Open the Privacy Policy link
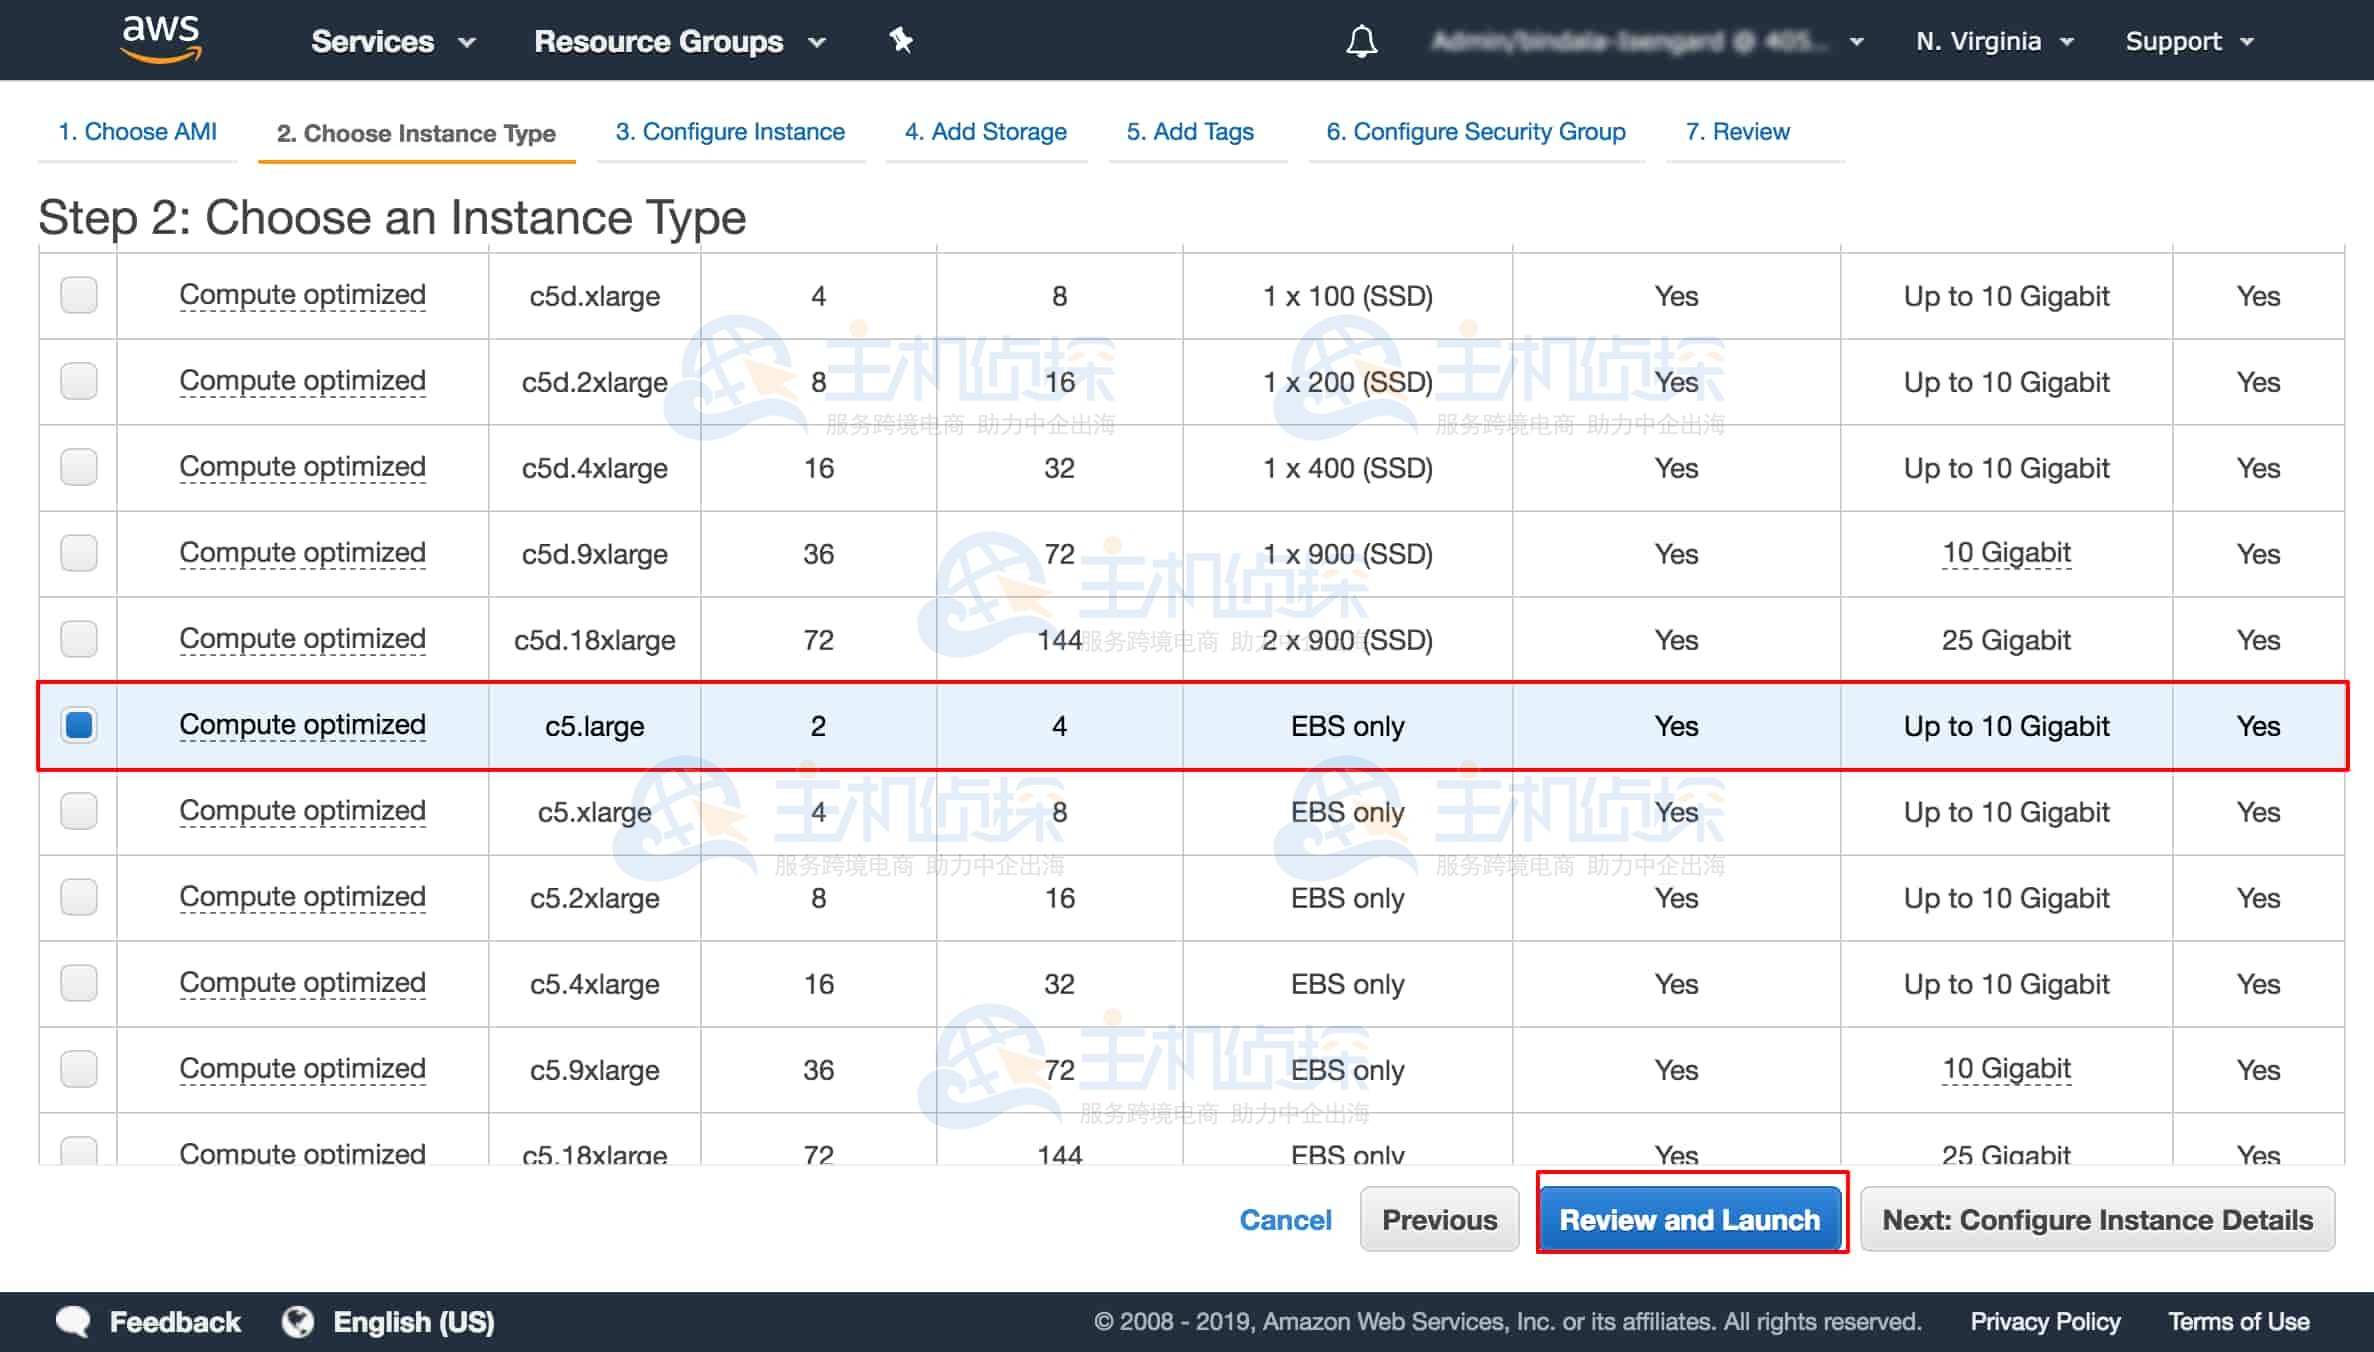The image size is (2374, 1352). 2045,1321
